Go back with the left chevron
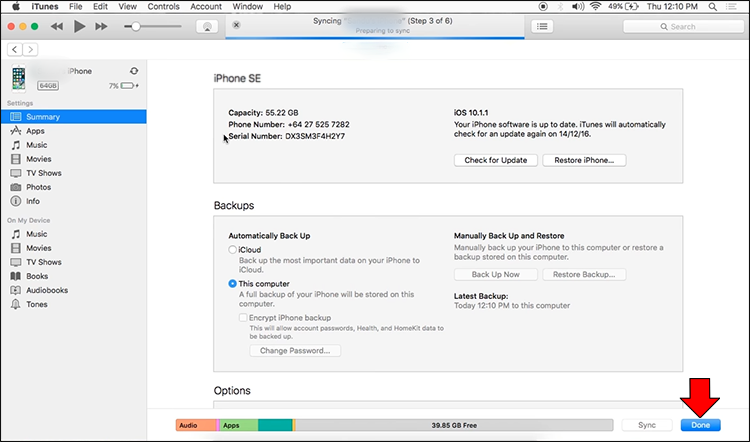Viewport: 750px width, 442px height. pyautogui.click(x=15, y=49)
